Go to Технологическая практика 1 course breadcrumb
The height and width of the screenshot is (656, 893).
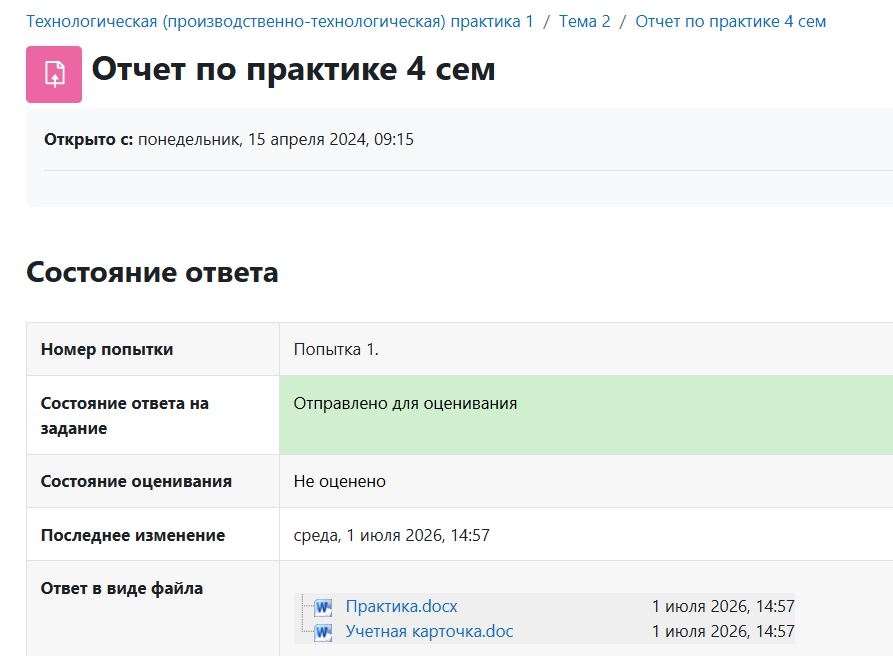280,22
